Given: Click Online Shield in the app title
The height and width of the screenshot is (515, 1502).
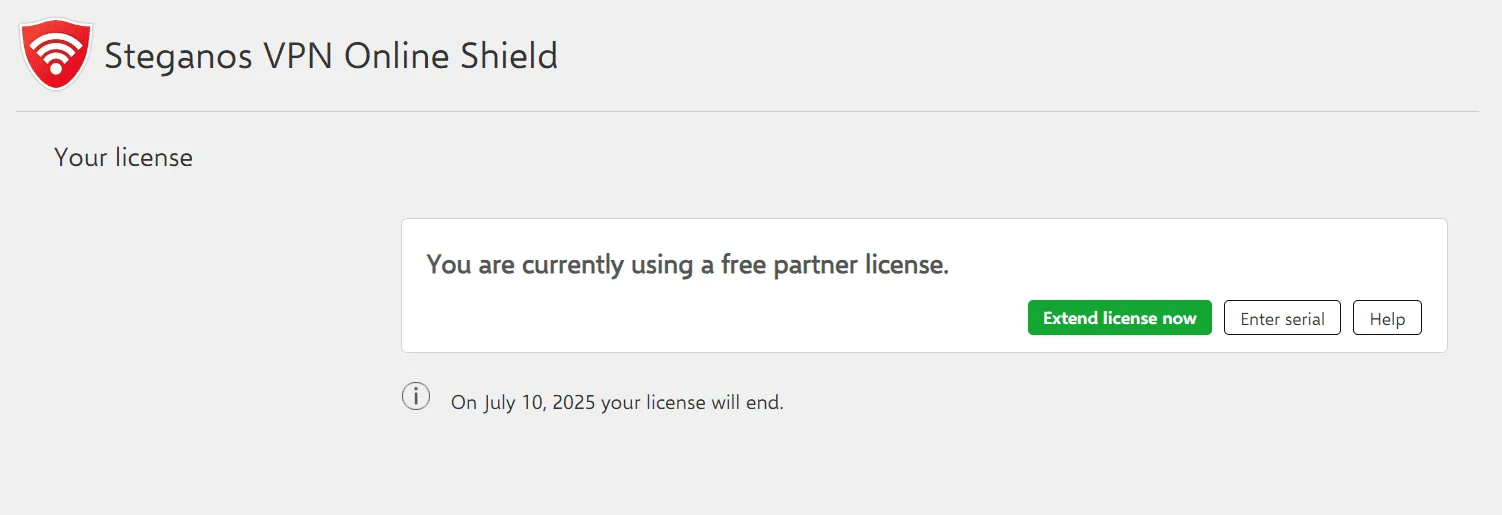Looking at the screenshot, I should (x=451, y=56).
